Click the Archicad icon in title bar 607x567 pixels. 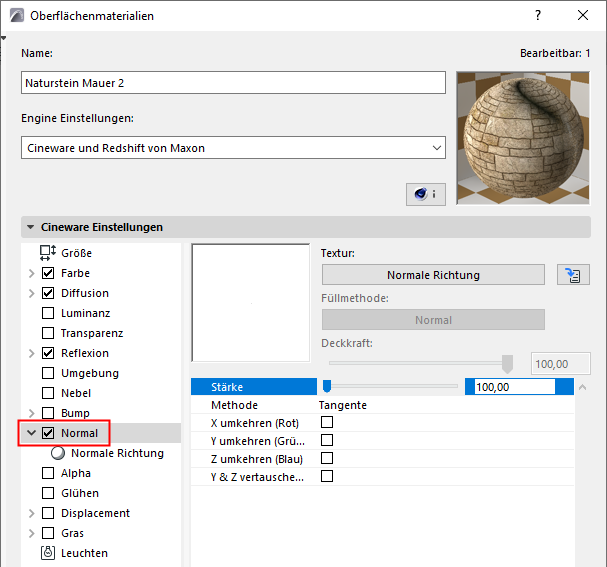click(17, 15)
